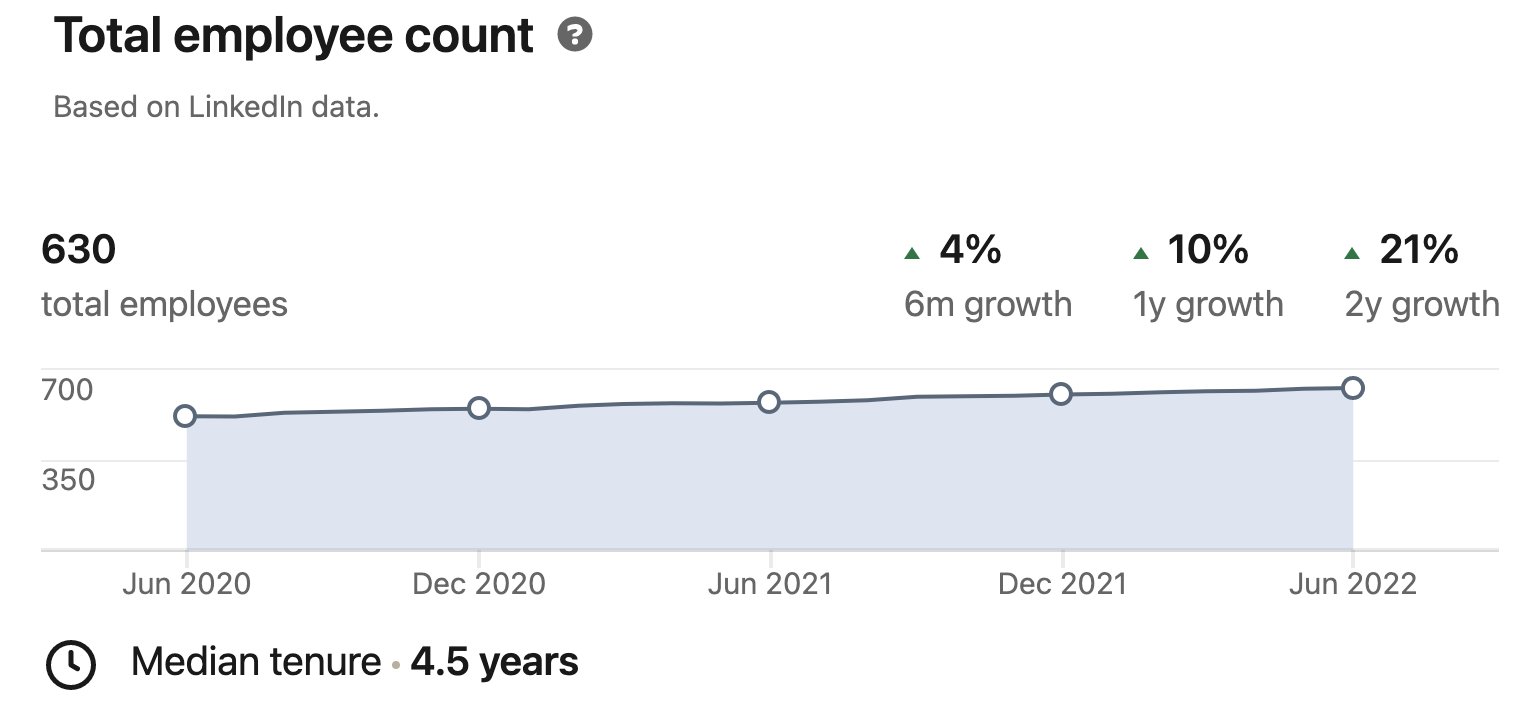Click the "2y growth" label
Viewport: 1528px width, 704px height.
click(1422, 304)
